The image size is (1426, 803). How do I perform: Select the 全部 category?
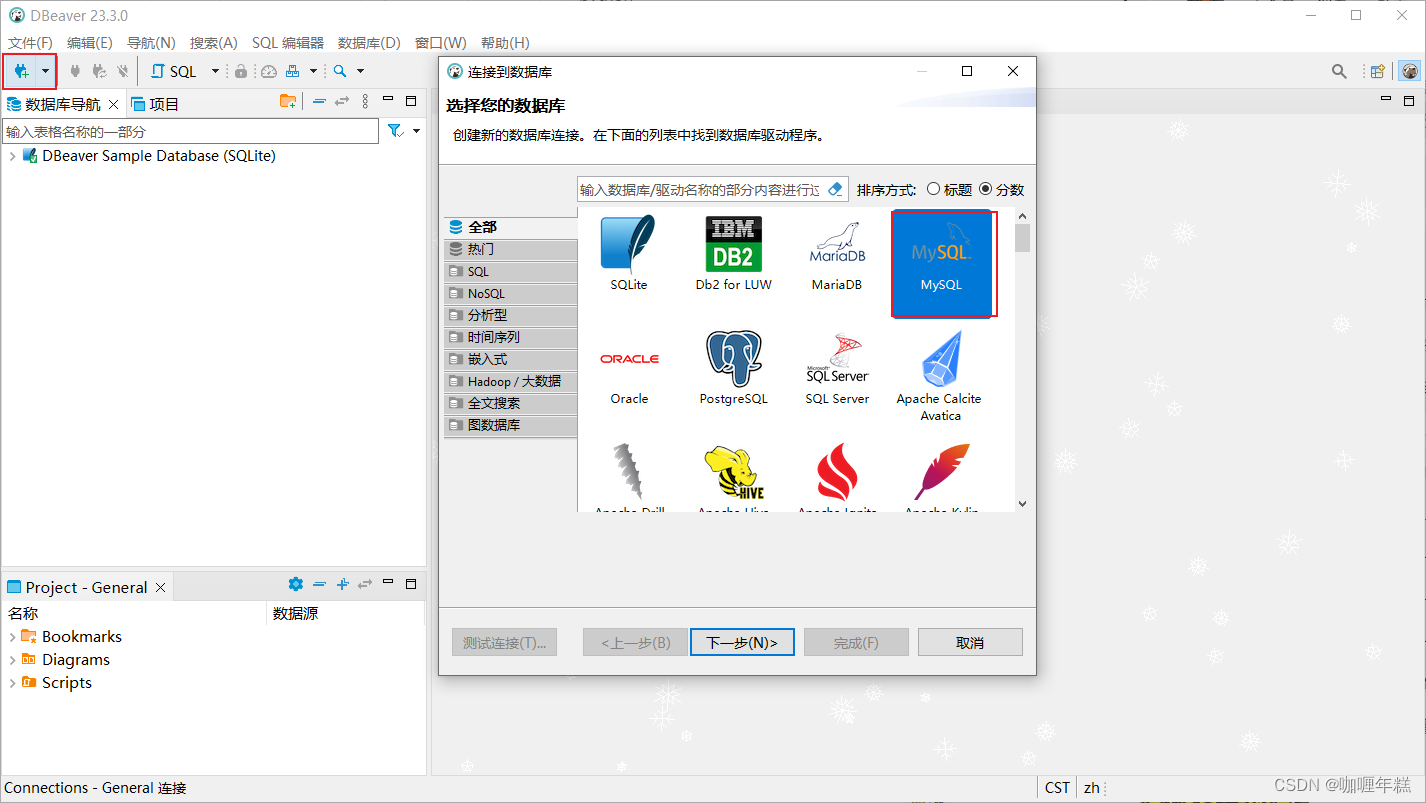pos(510,227)
